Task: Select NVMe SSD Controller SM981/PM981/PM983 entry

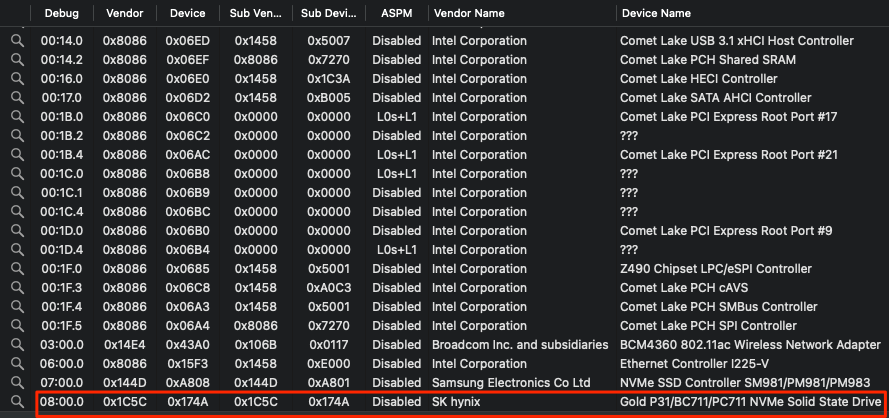Action: [744, 383]
